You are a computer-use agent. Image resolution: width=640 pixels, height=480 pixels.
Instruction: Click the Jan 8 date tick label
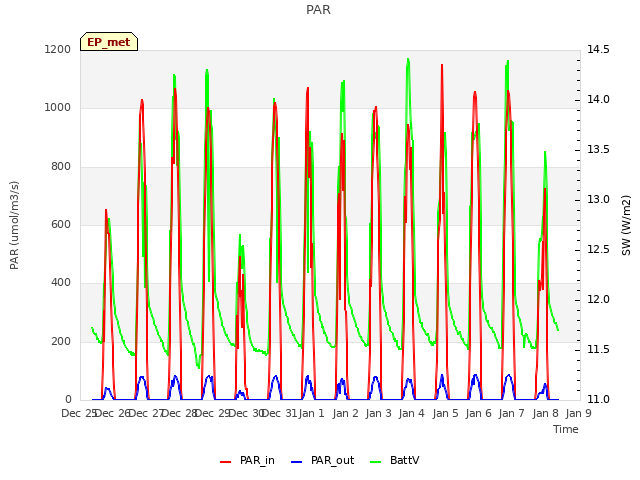point(545,413)
